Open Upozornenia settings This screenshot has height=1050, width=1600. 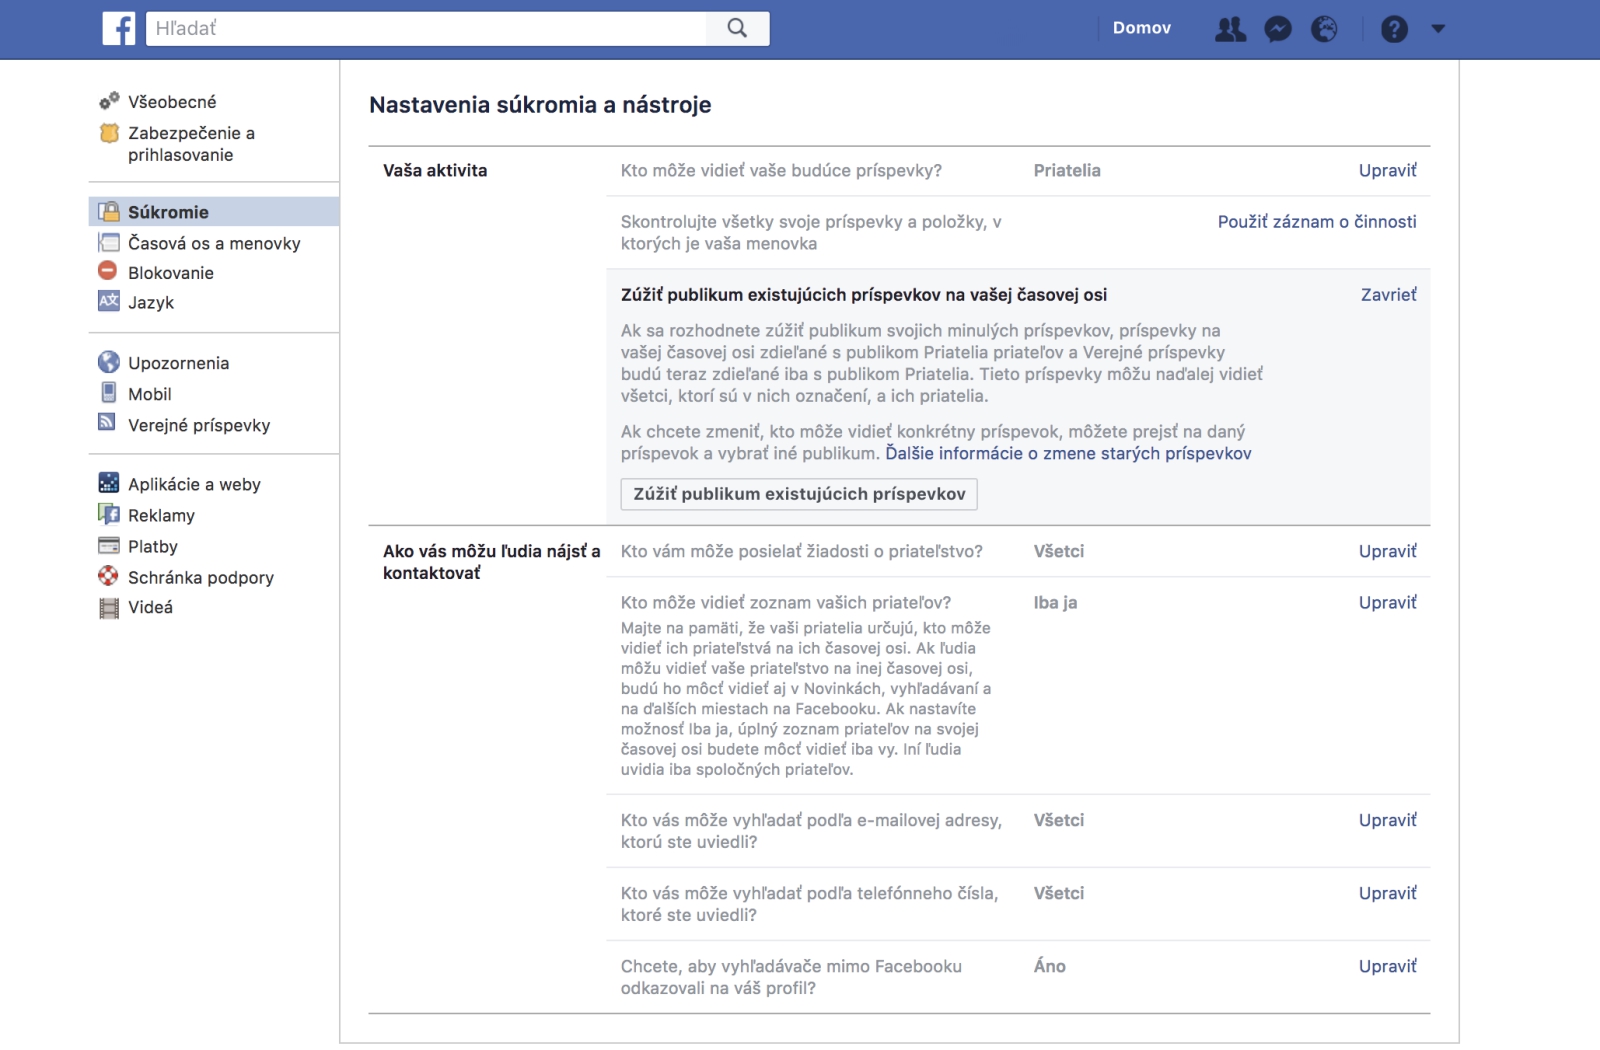point(178,363)
